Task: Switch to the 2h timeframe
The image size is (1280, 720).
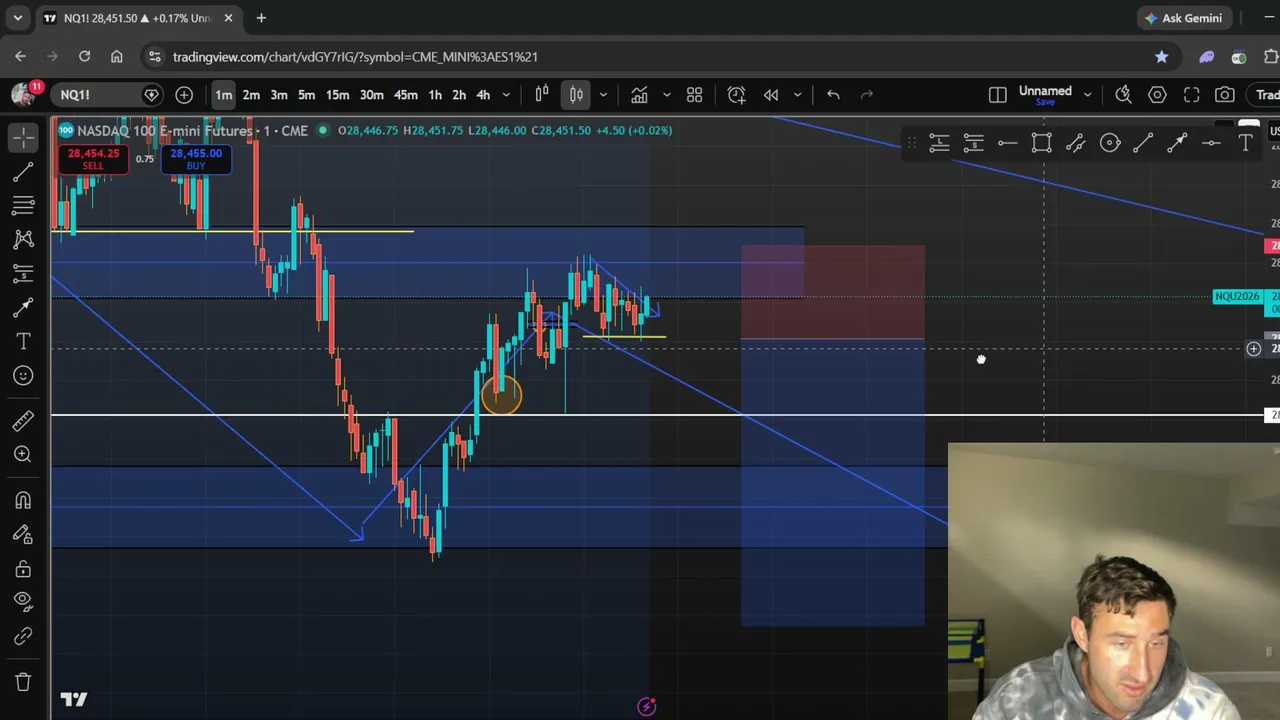Action: point(459,95)
